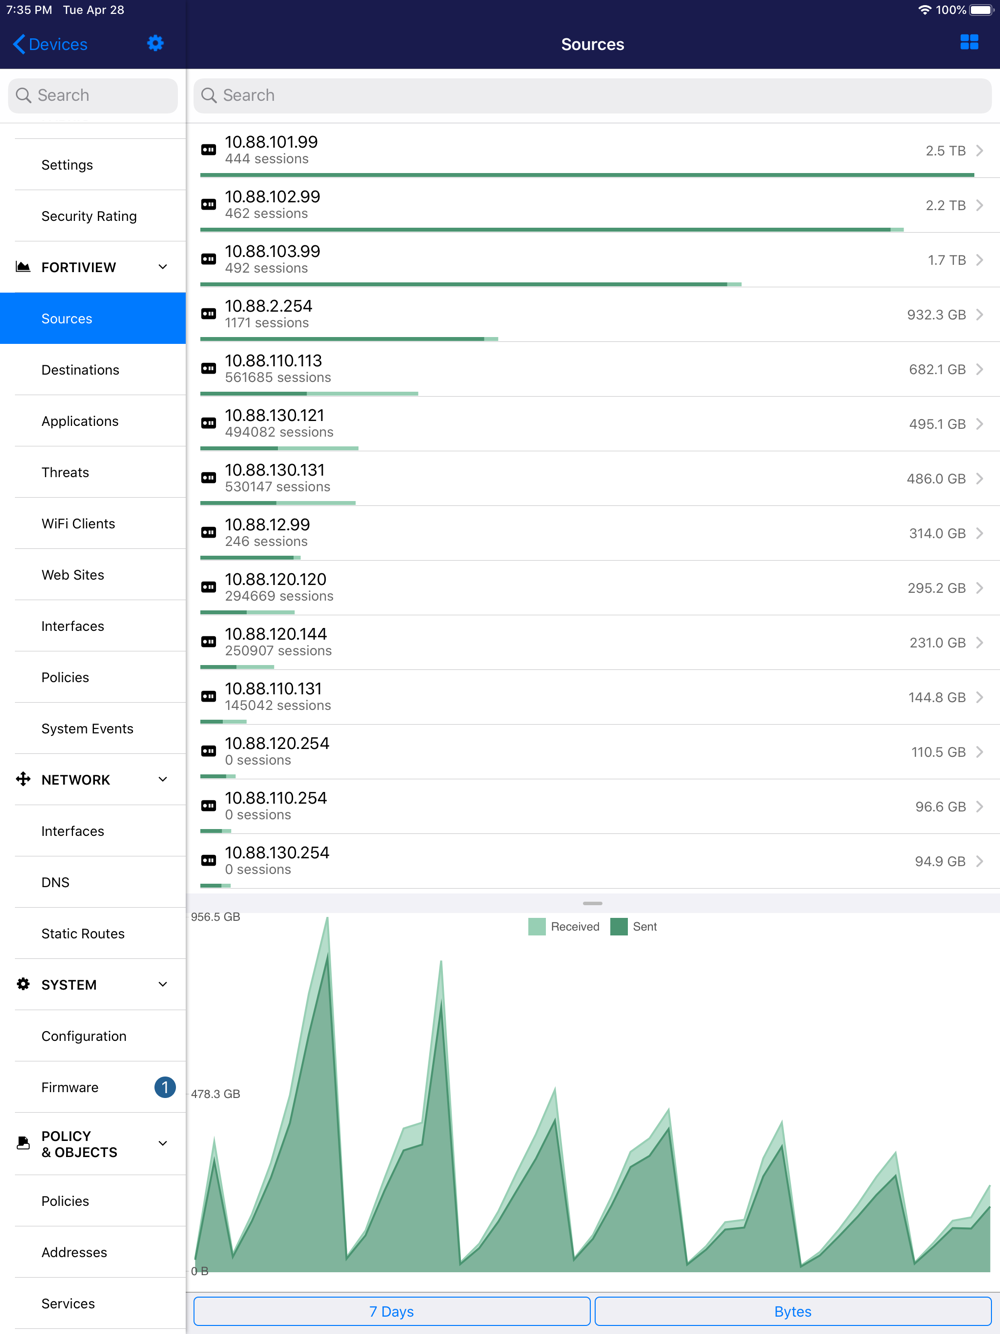Open Security Rating page
Viewport: 1000px width, 1334px height.
click(93, 216)
